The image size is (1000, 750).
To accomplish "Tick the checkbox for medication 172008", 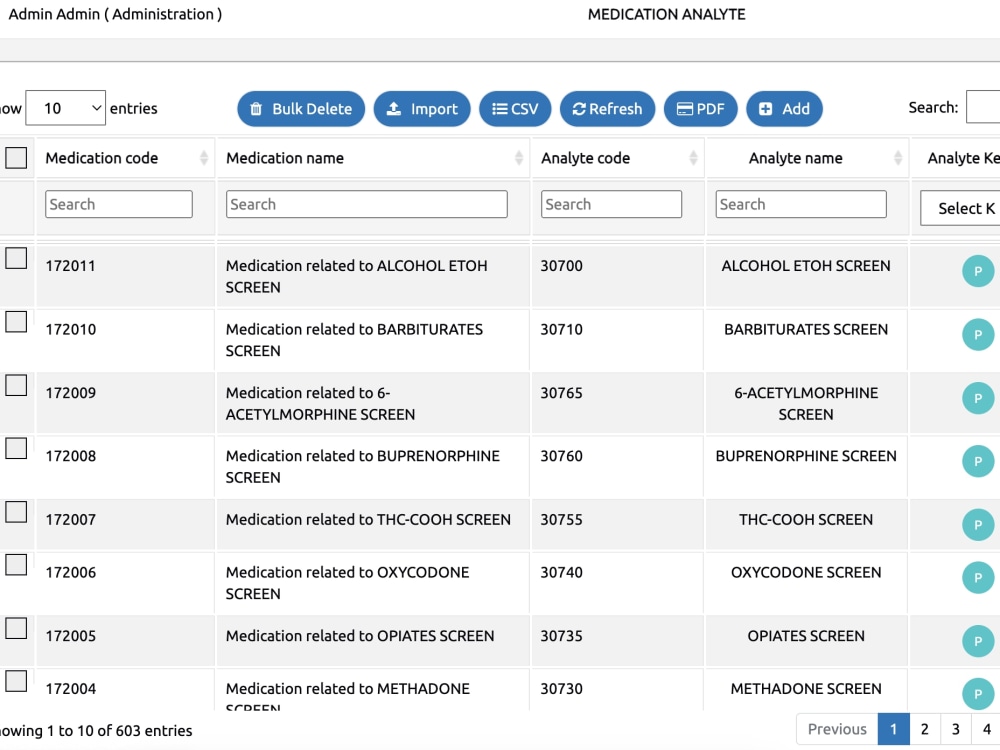I will [x=16, y=448].
